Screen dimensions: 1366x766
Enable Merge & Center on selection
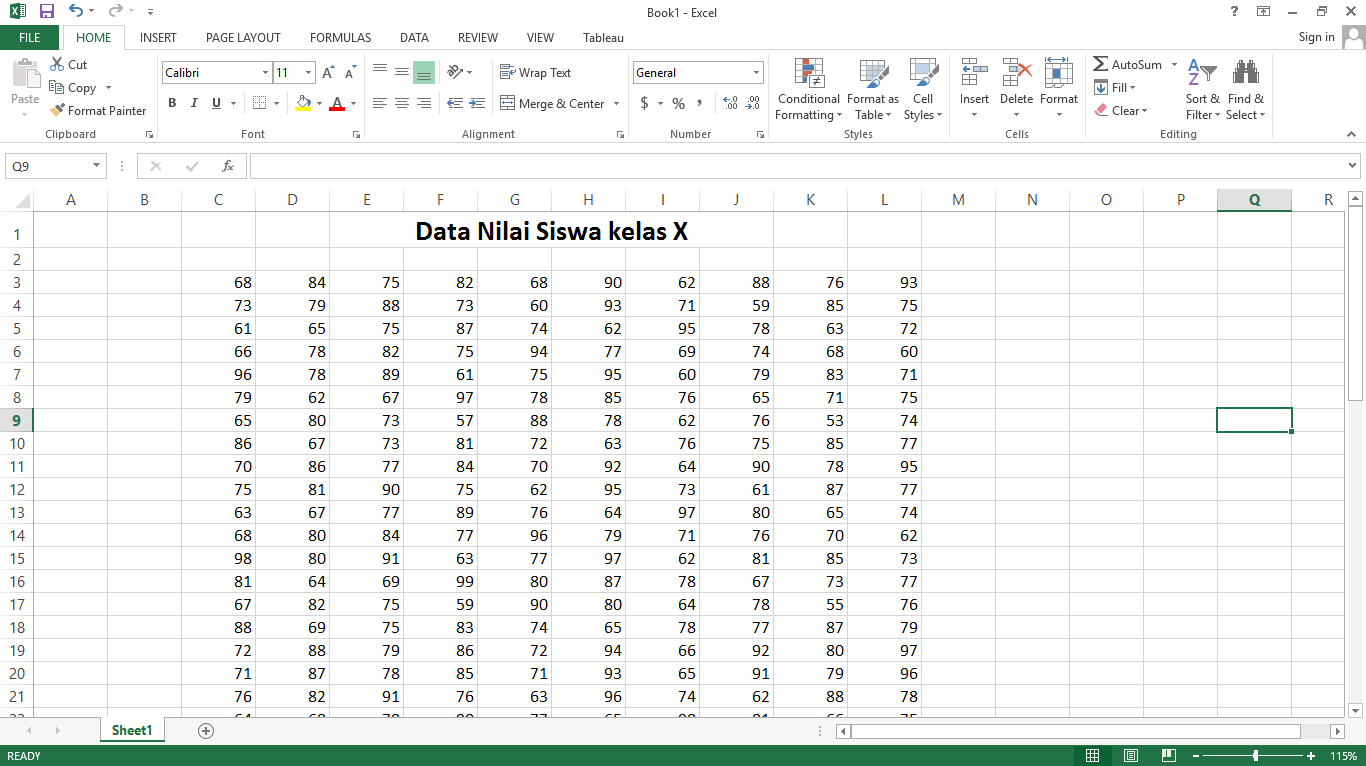coord(553,103)
